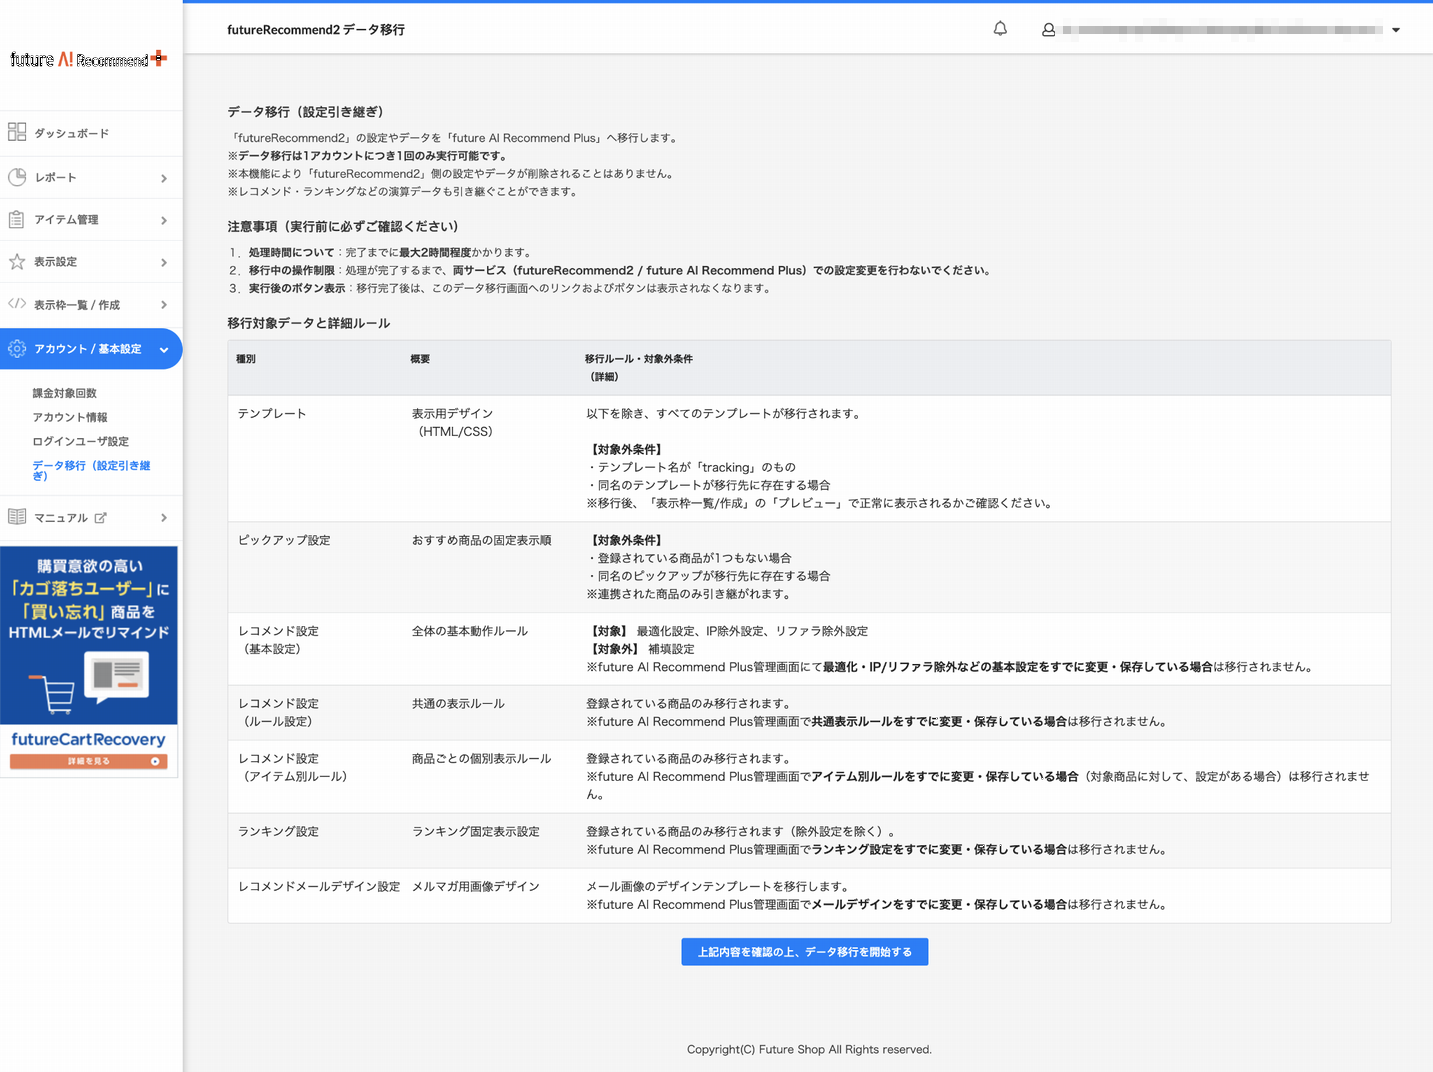Click the ピックアップ設定 row label
The image size is (1433, 1072).
pyautogui.click(x=284, y=541)
